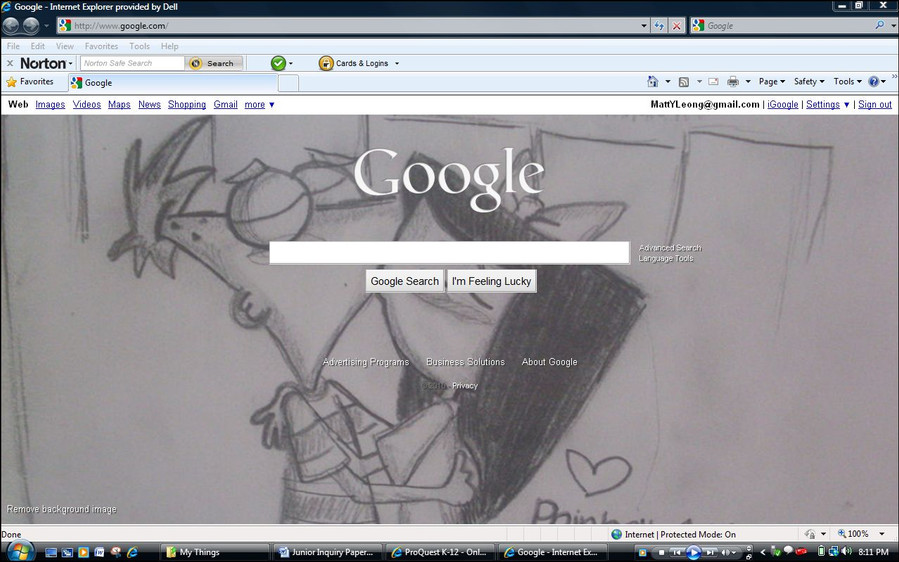The height and width of the screenshot is (562, 899).
Task: Click the Stop button on media player toolbar
Action: [660, 553]
